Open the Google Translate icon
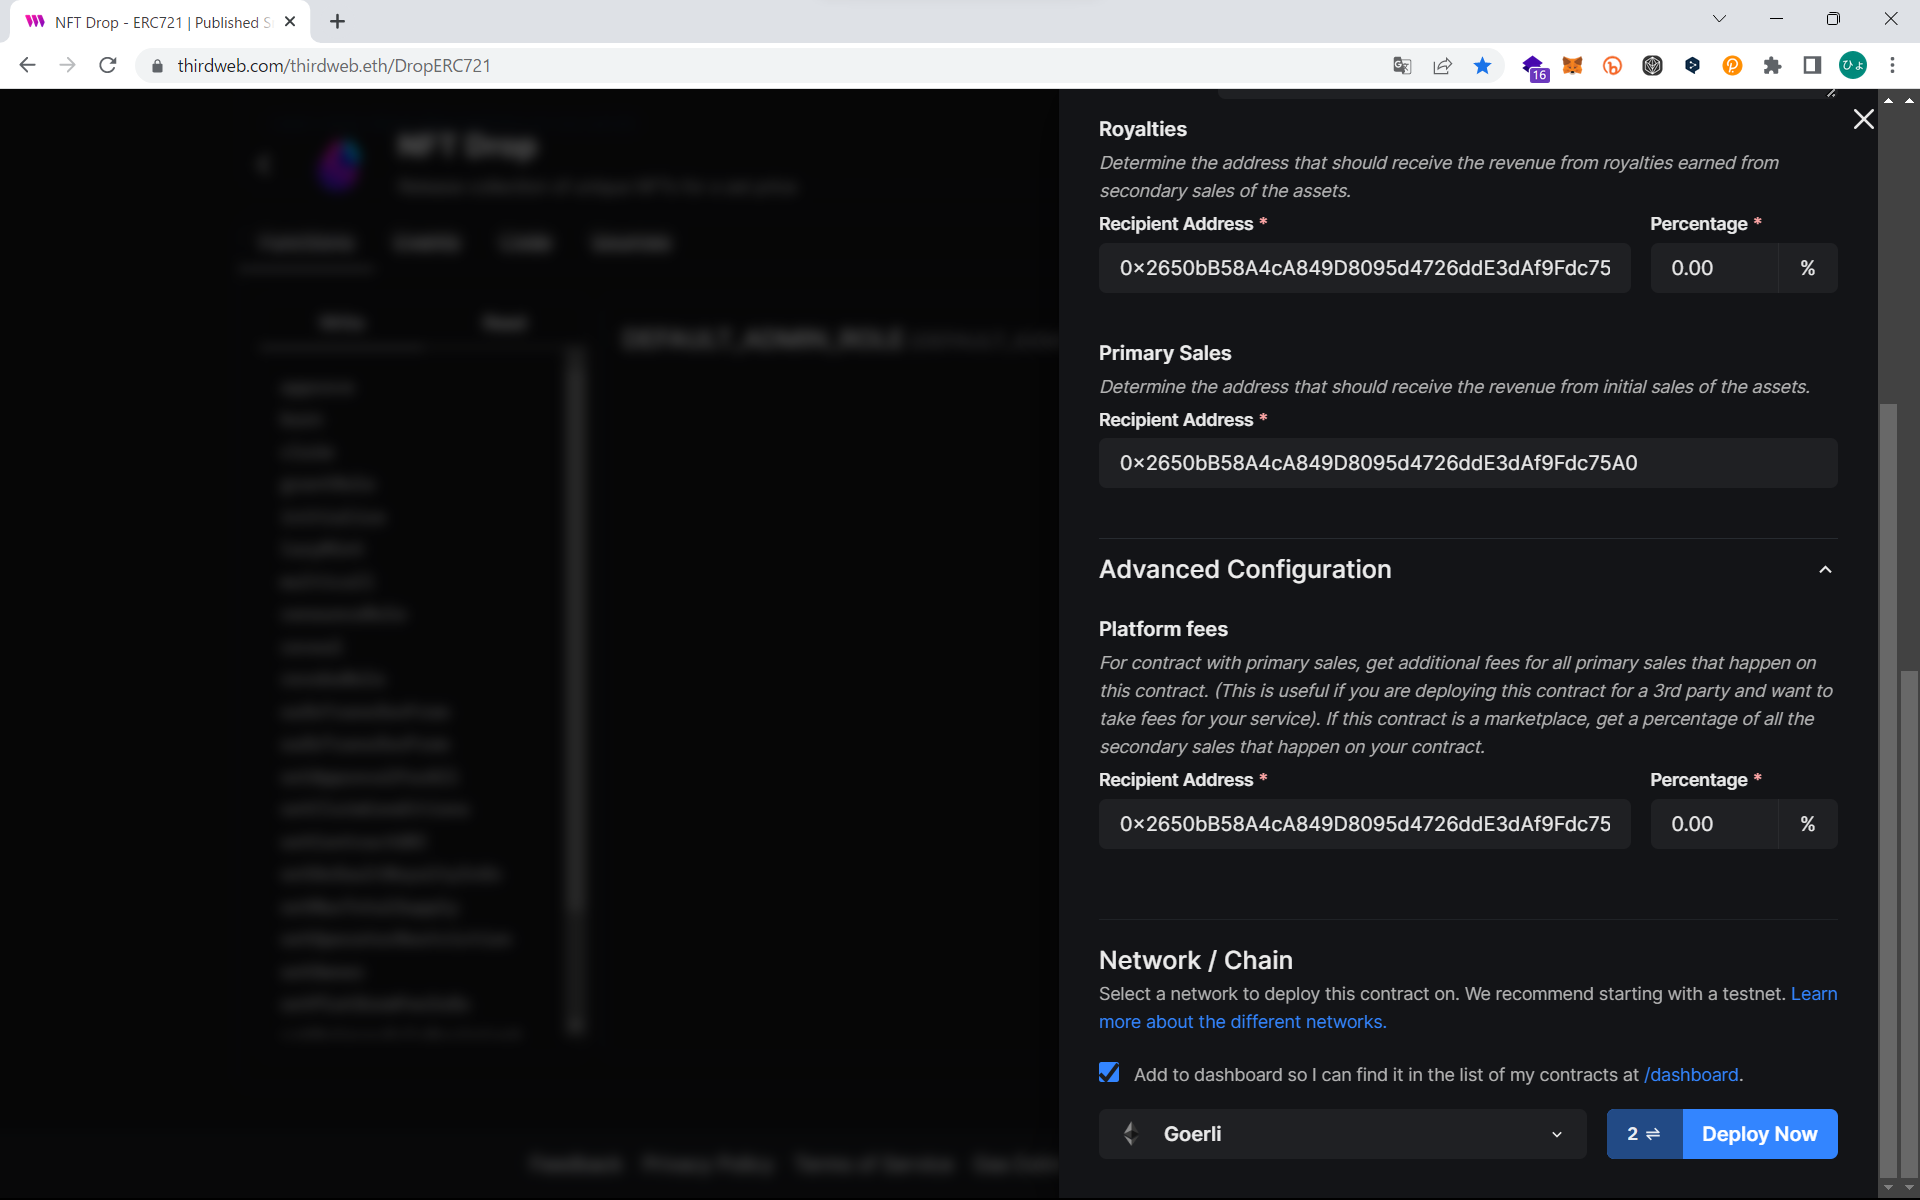 pos(1402,66)
